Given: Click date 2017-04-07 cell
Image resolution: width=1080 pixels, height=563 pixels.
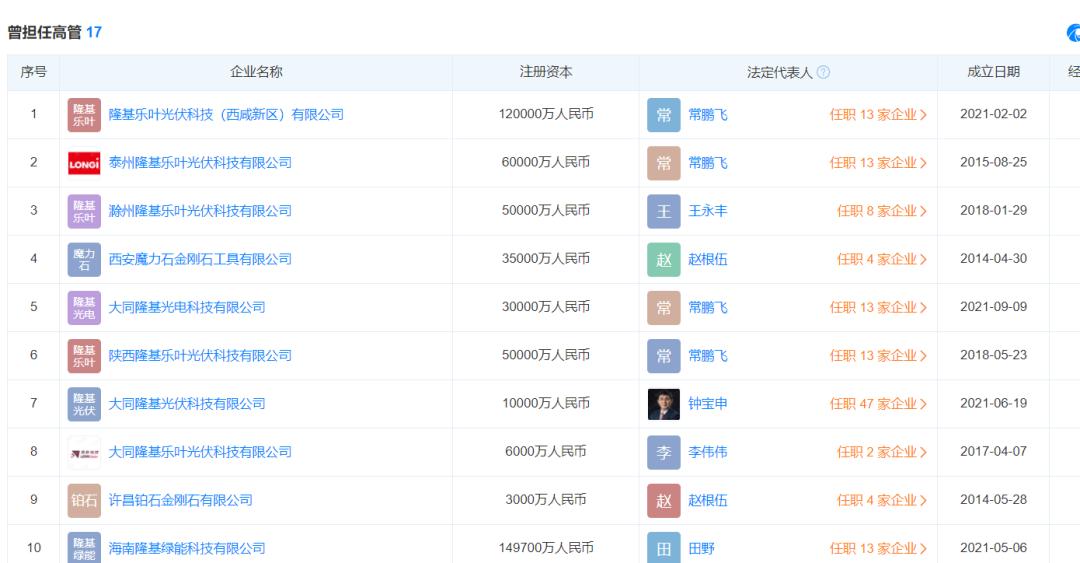Looking at the screenshot, I should pos(993,452).
